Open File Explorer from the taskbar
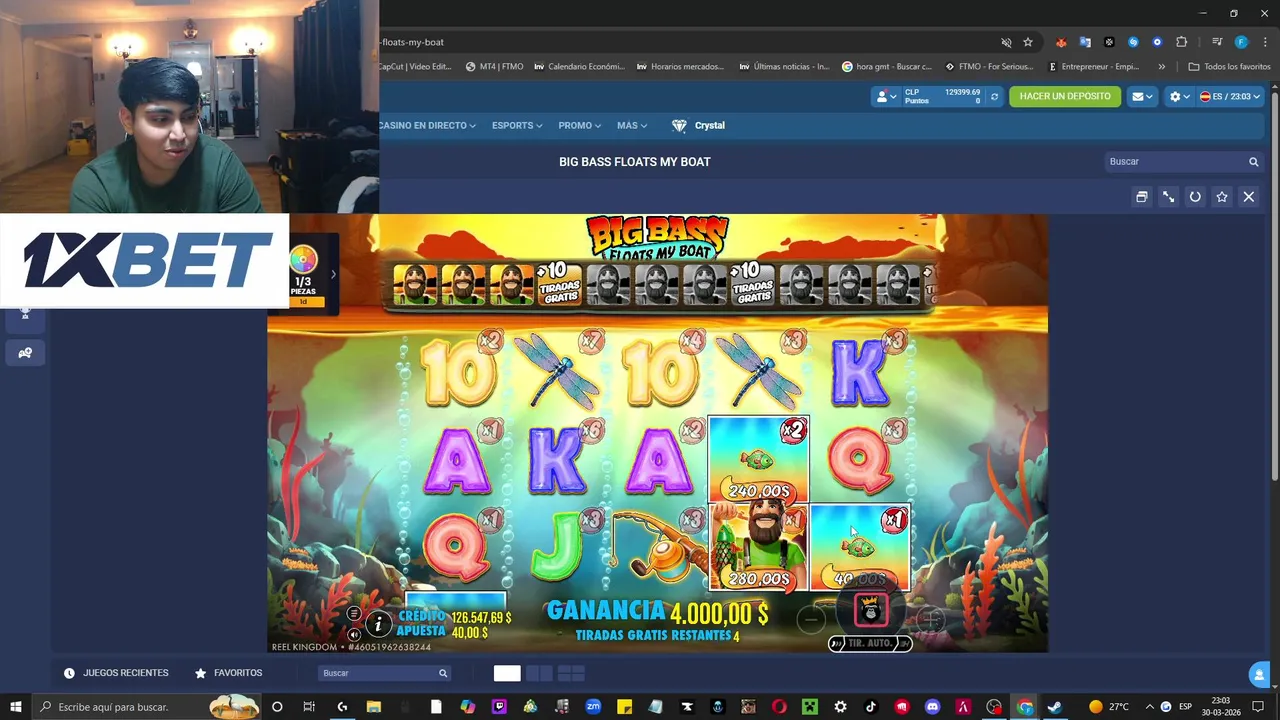The width and height of the screenshot is (1280, 720). click(373, 707)
